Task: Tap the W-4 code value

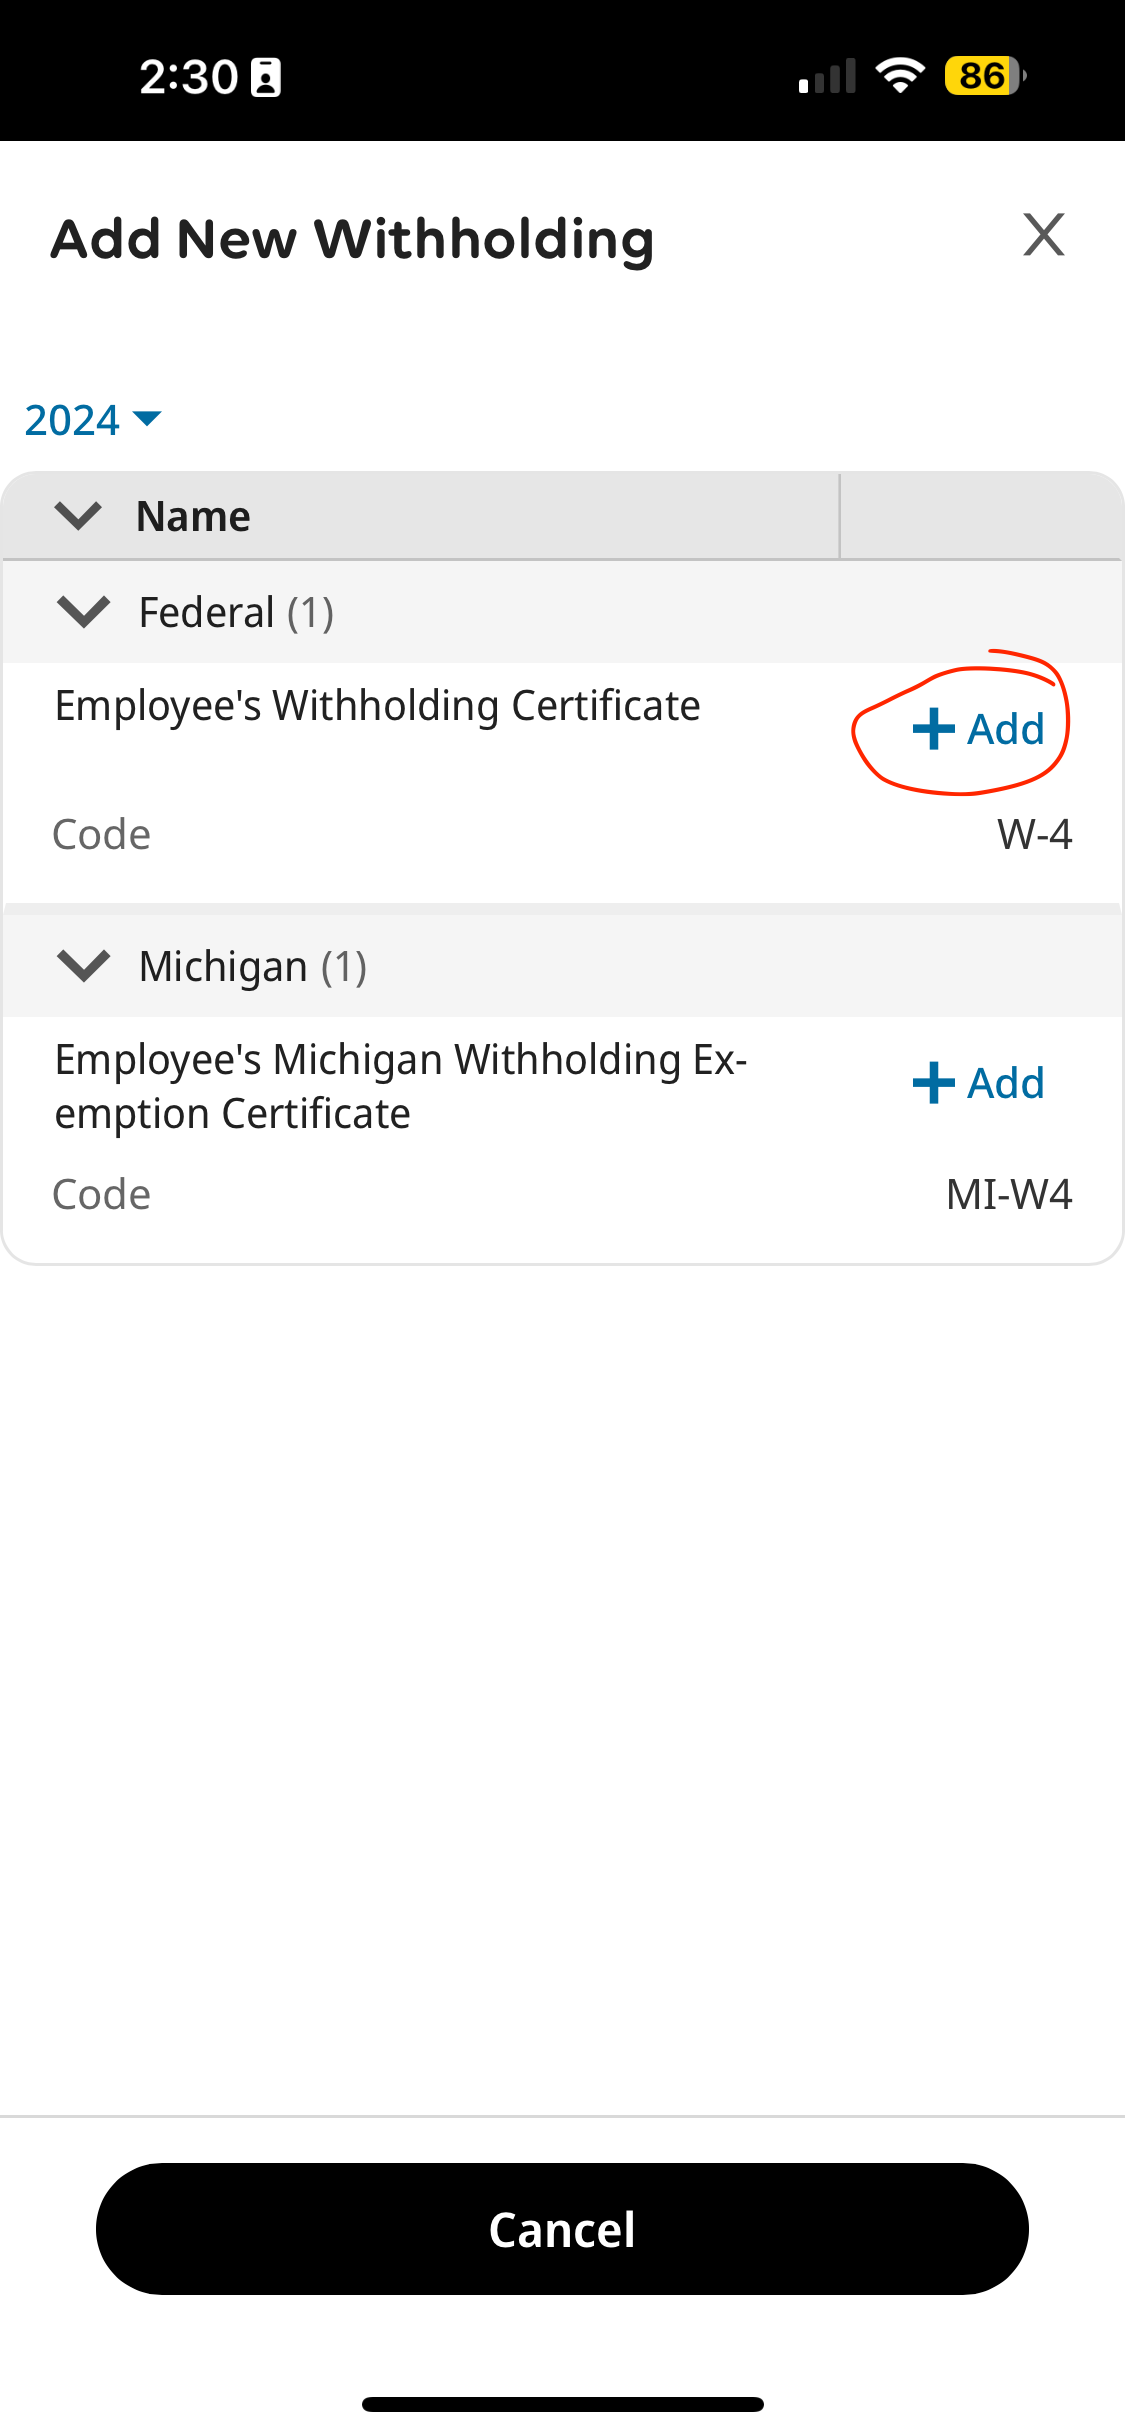Action: pos(1034,835)
